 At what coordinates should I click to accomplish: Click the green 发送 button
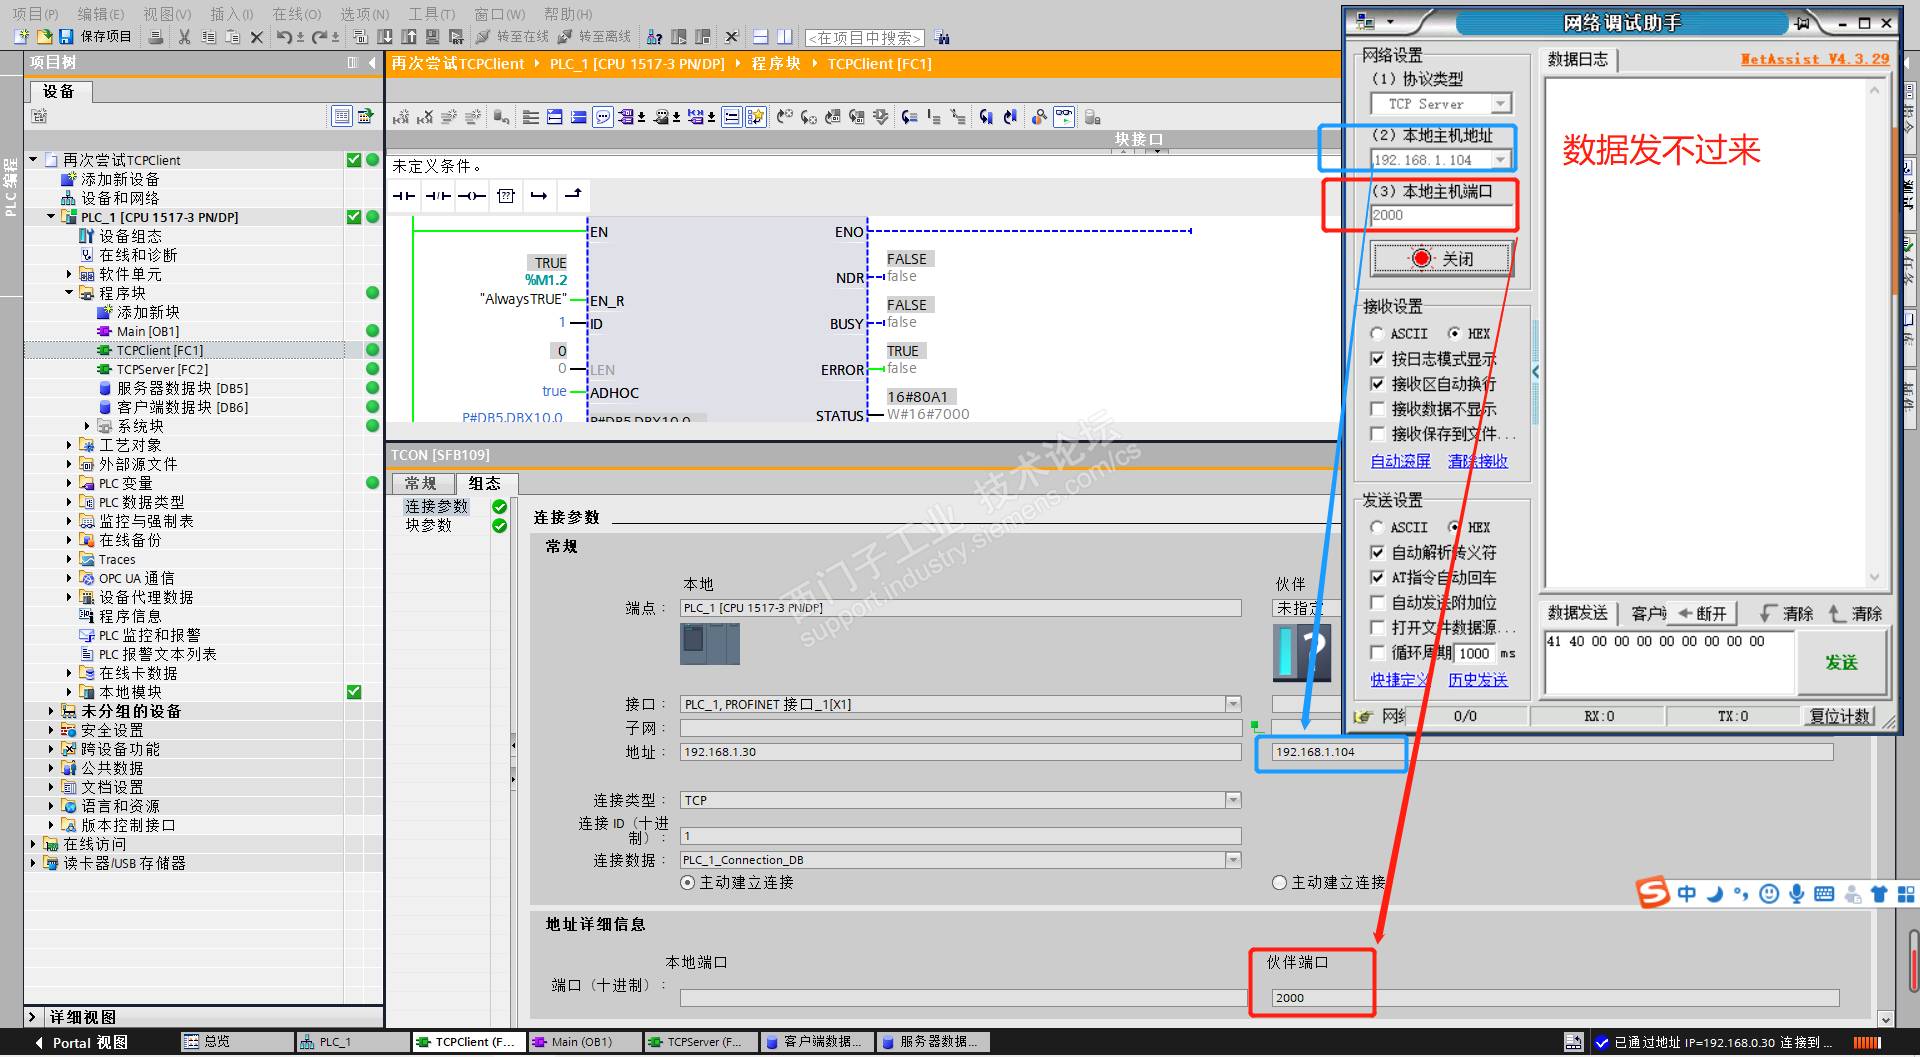1841,662
